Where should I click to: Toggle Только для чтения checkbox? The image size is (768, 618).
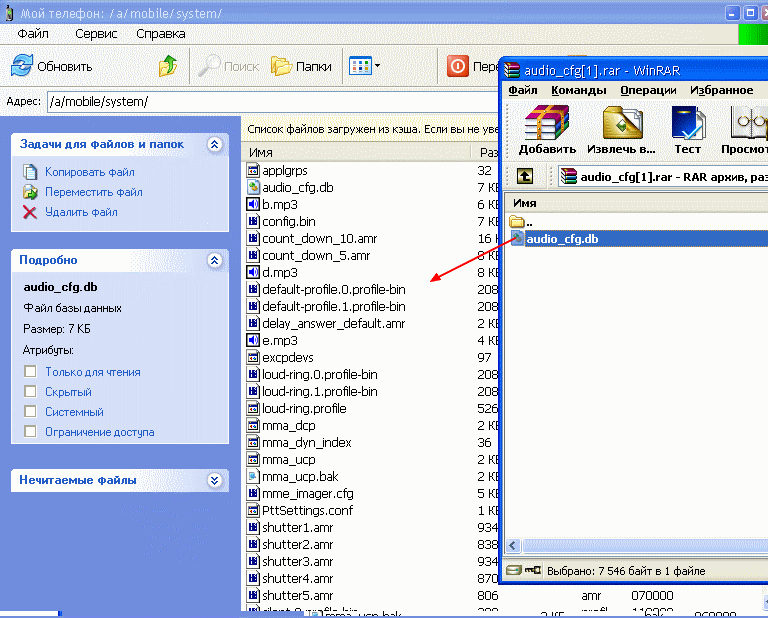coord(30,372)
